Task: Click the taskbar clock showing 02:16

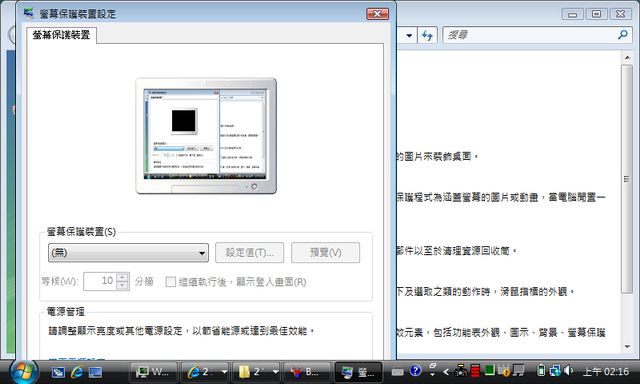Action: 606,372
